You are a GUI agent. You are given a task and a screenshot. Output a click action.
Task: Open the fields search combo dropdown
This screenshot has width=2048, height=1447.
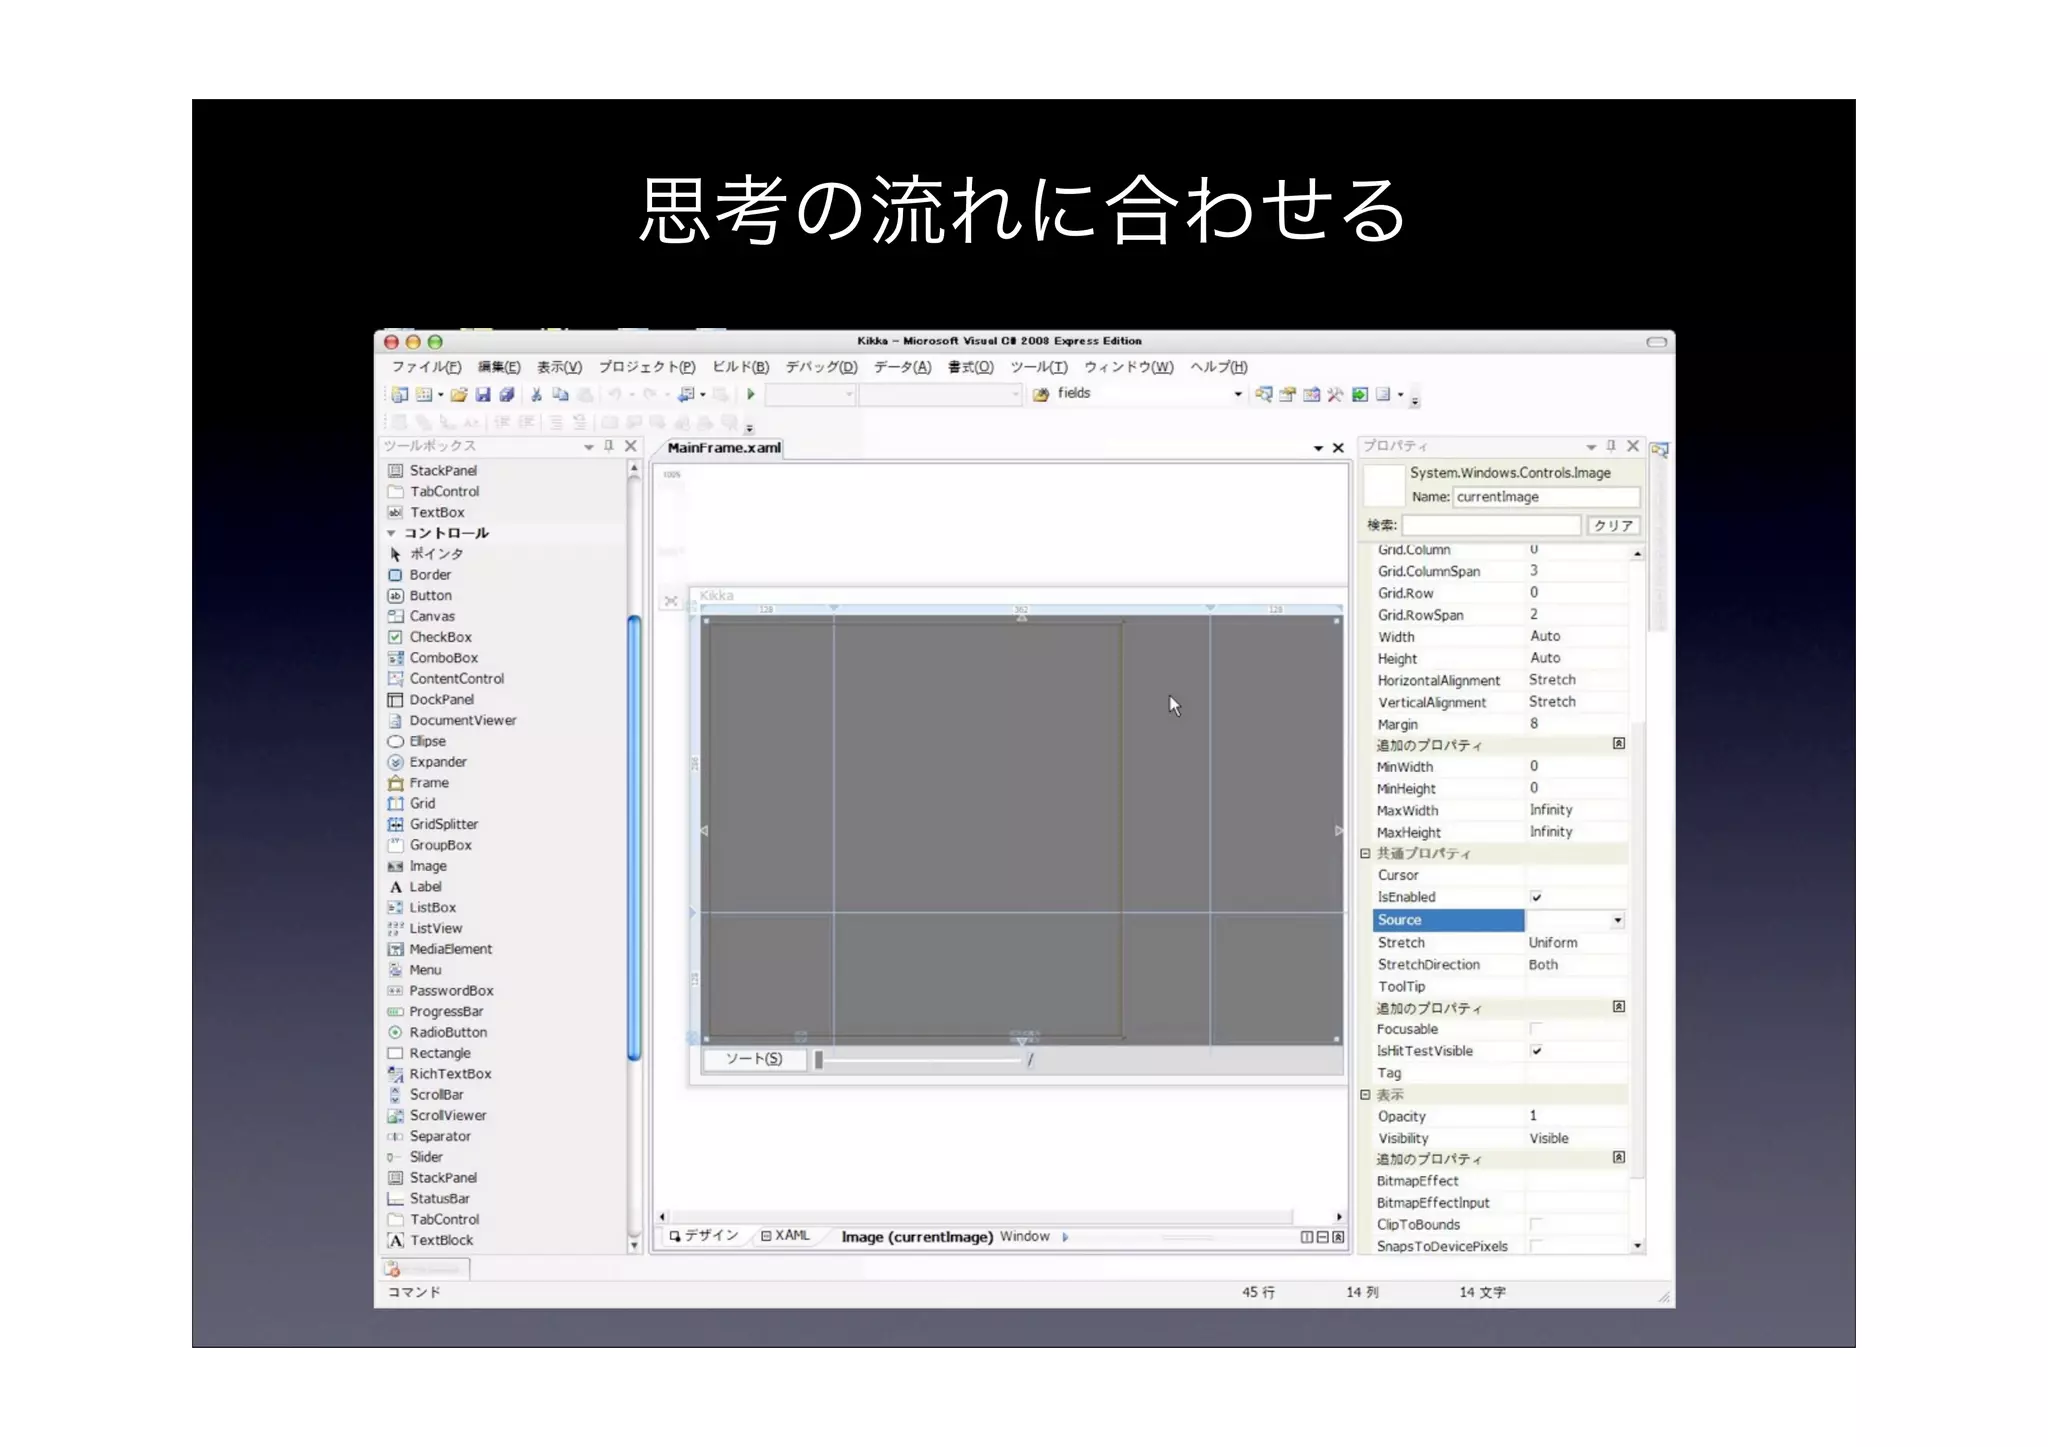[1237, 394]
